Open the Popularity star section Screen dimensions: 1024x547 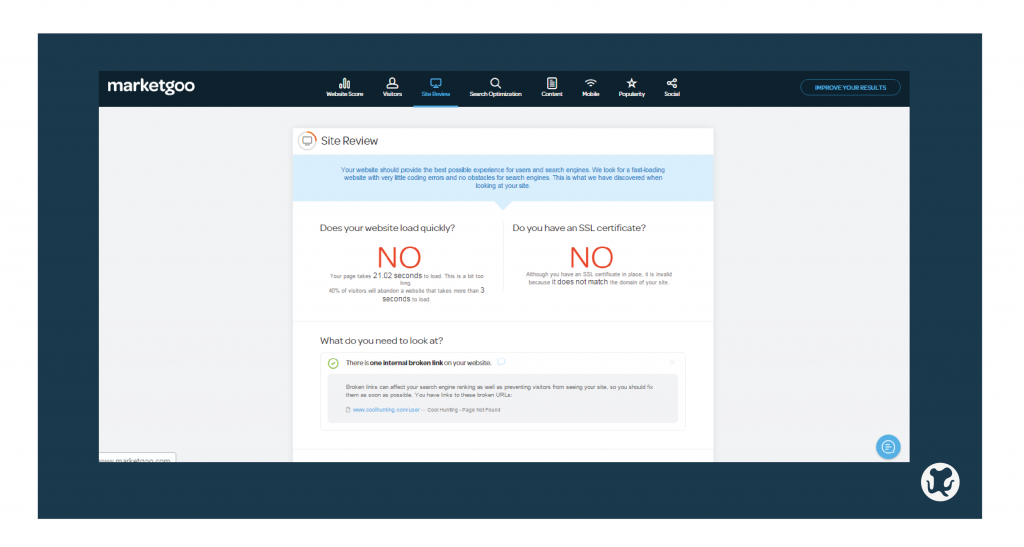(631, 87)
